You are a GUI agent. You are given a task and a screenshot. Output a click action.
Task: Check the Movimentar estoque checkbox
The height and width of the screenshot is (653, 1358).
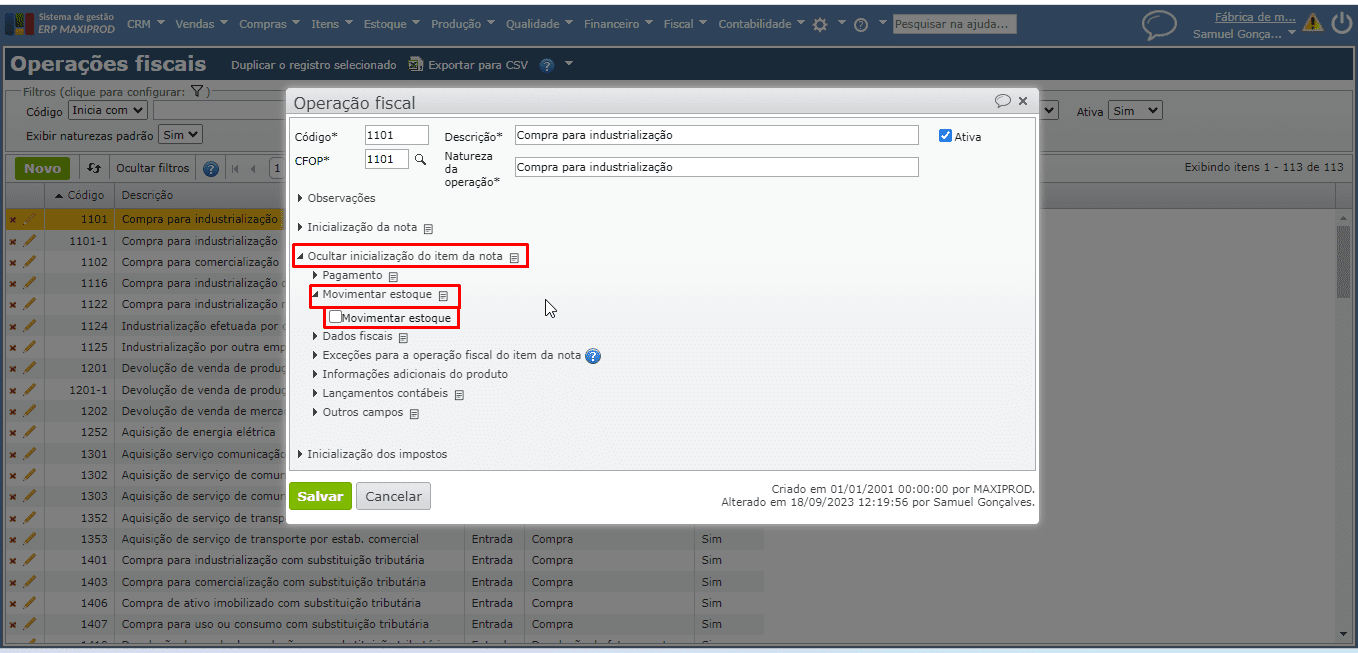click(335, 317)
